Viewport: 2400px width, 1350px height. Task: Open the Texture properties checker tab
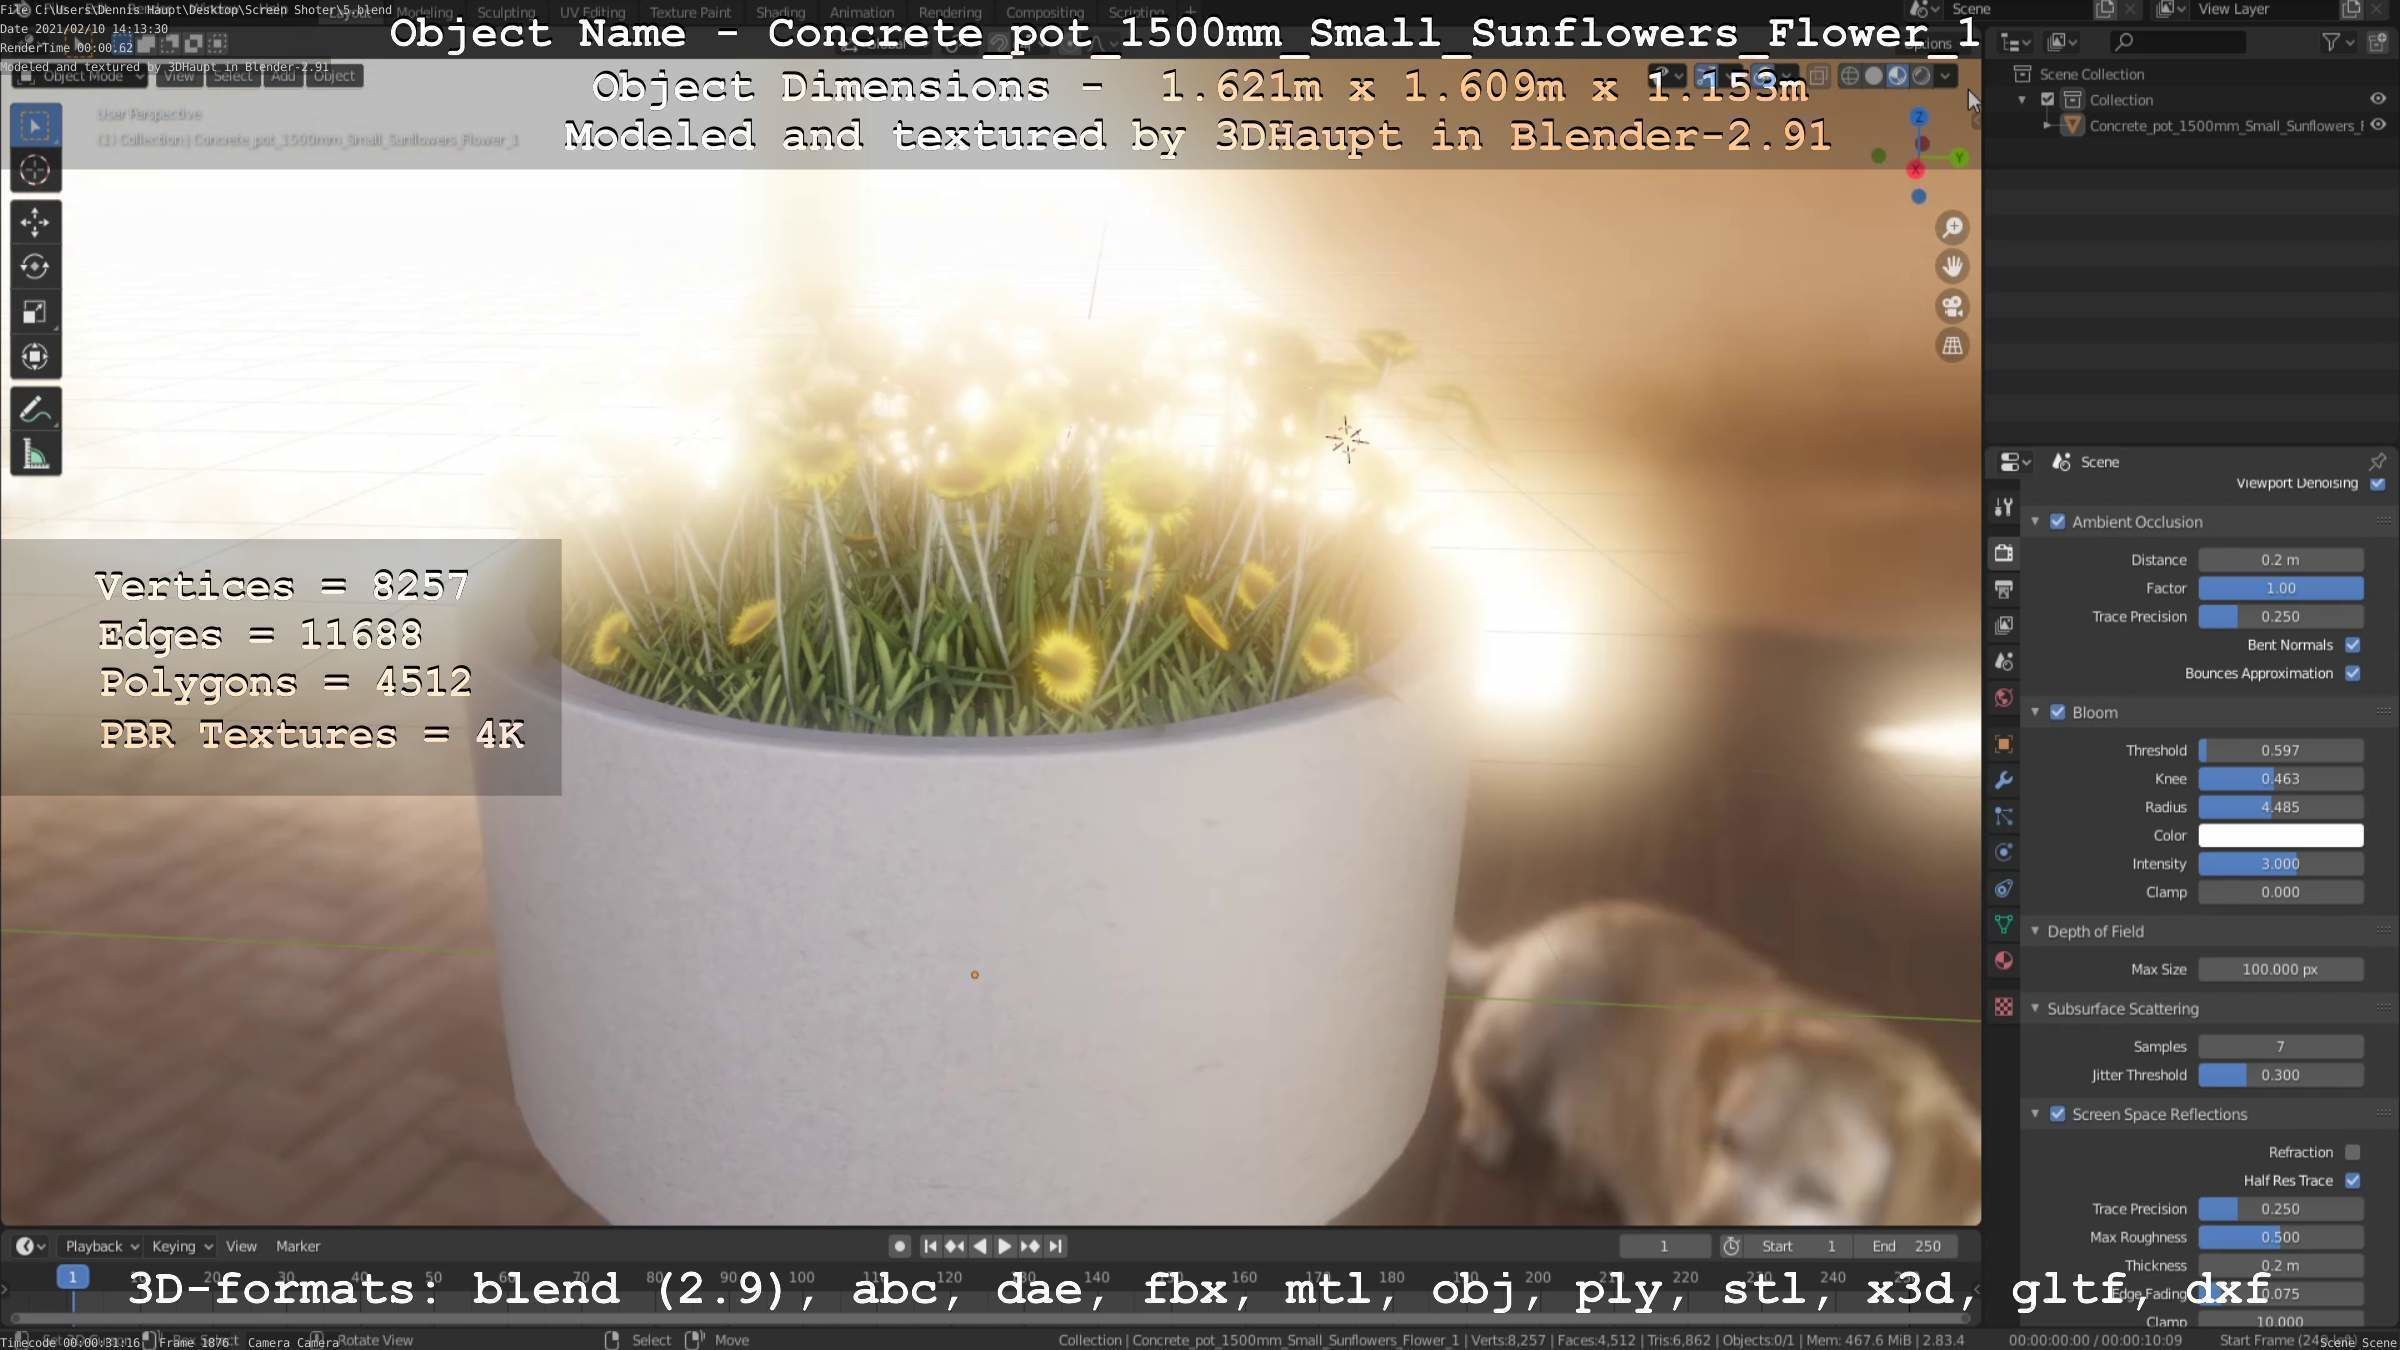pos(2004,1007)
